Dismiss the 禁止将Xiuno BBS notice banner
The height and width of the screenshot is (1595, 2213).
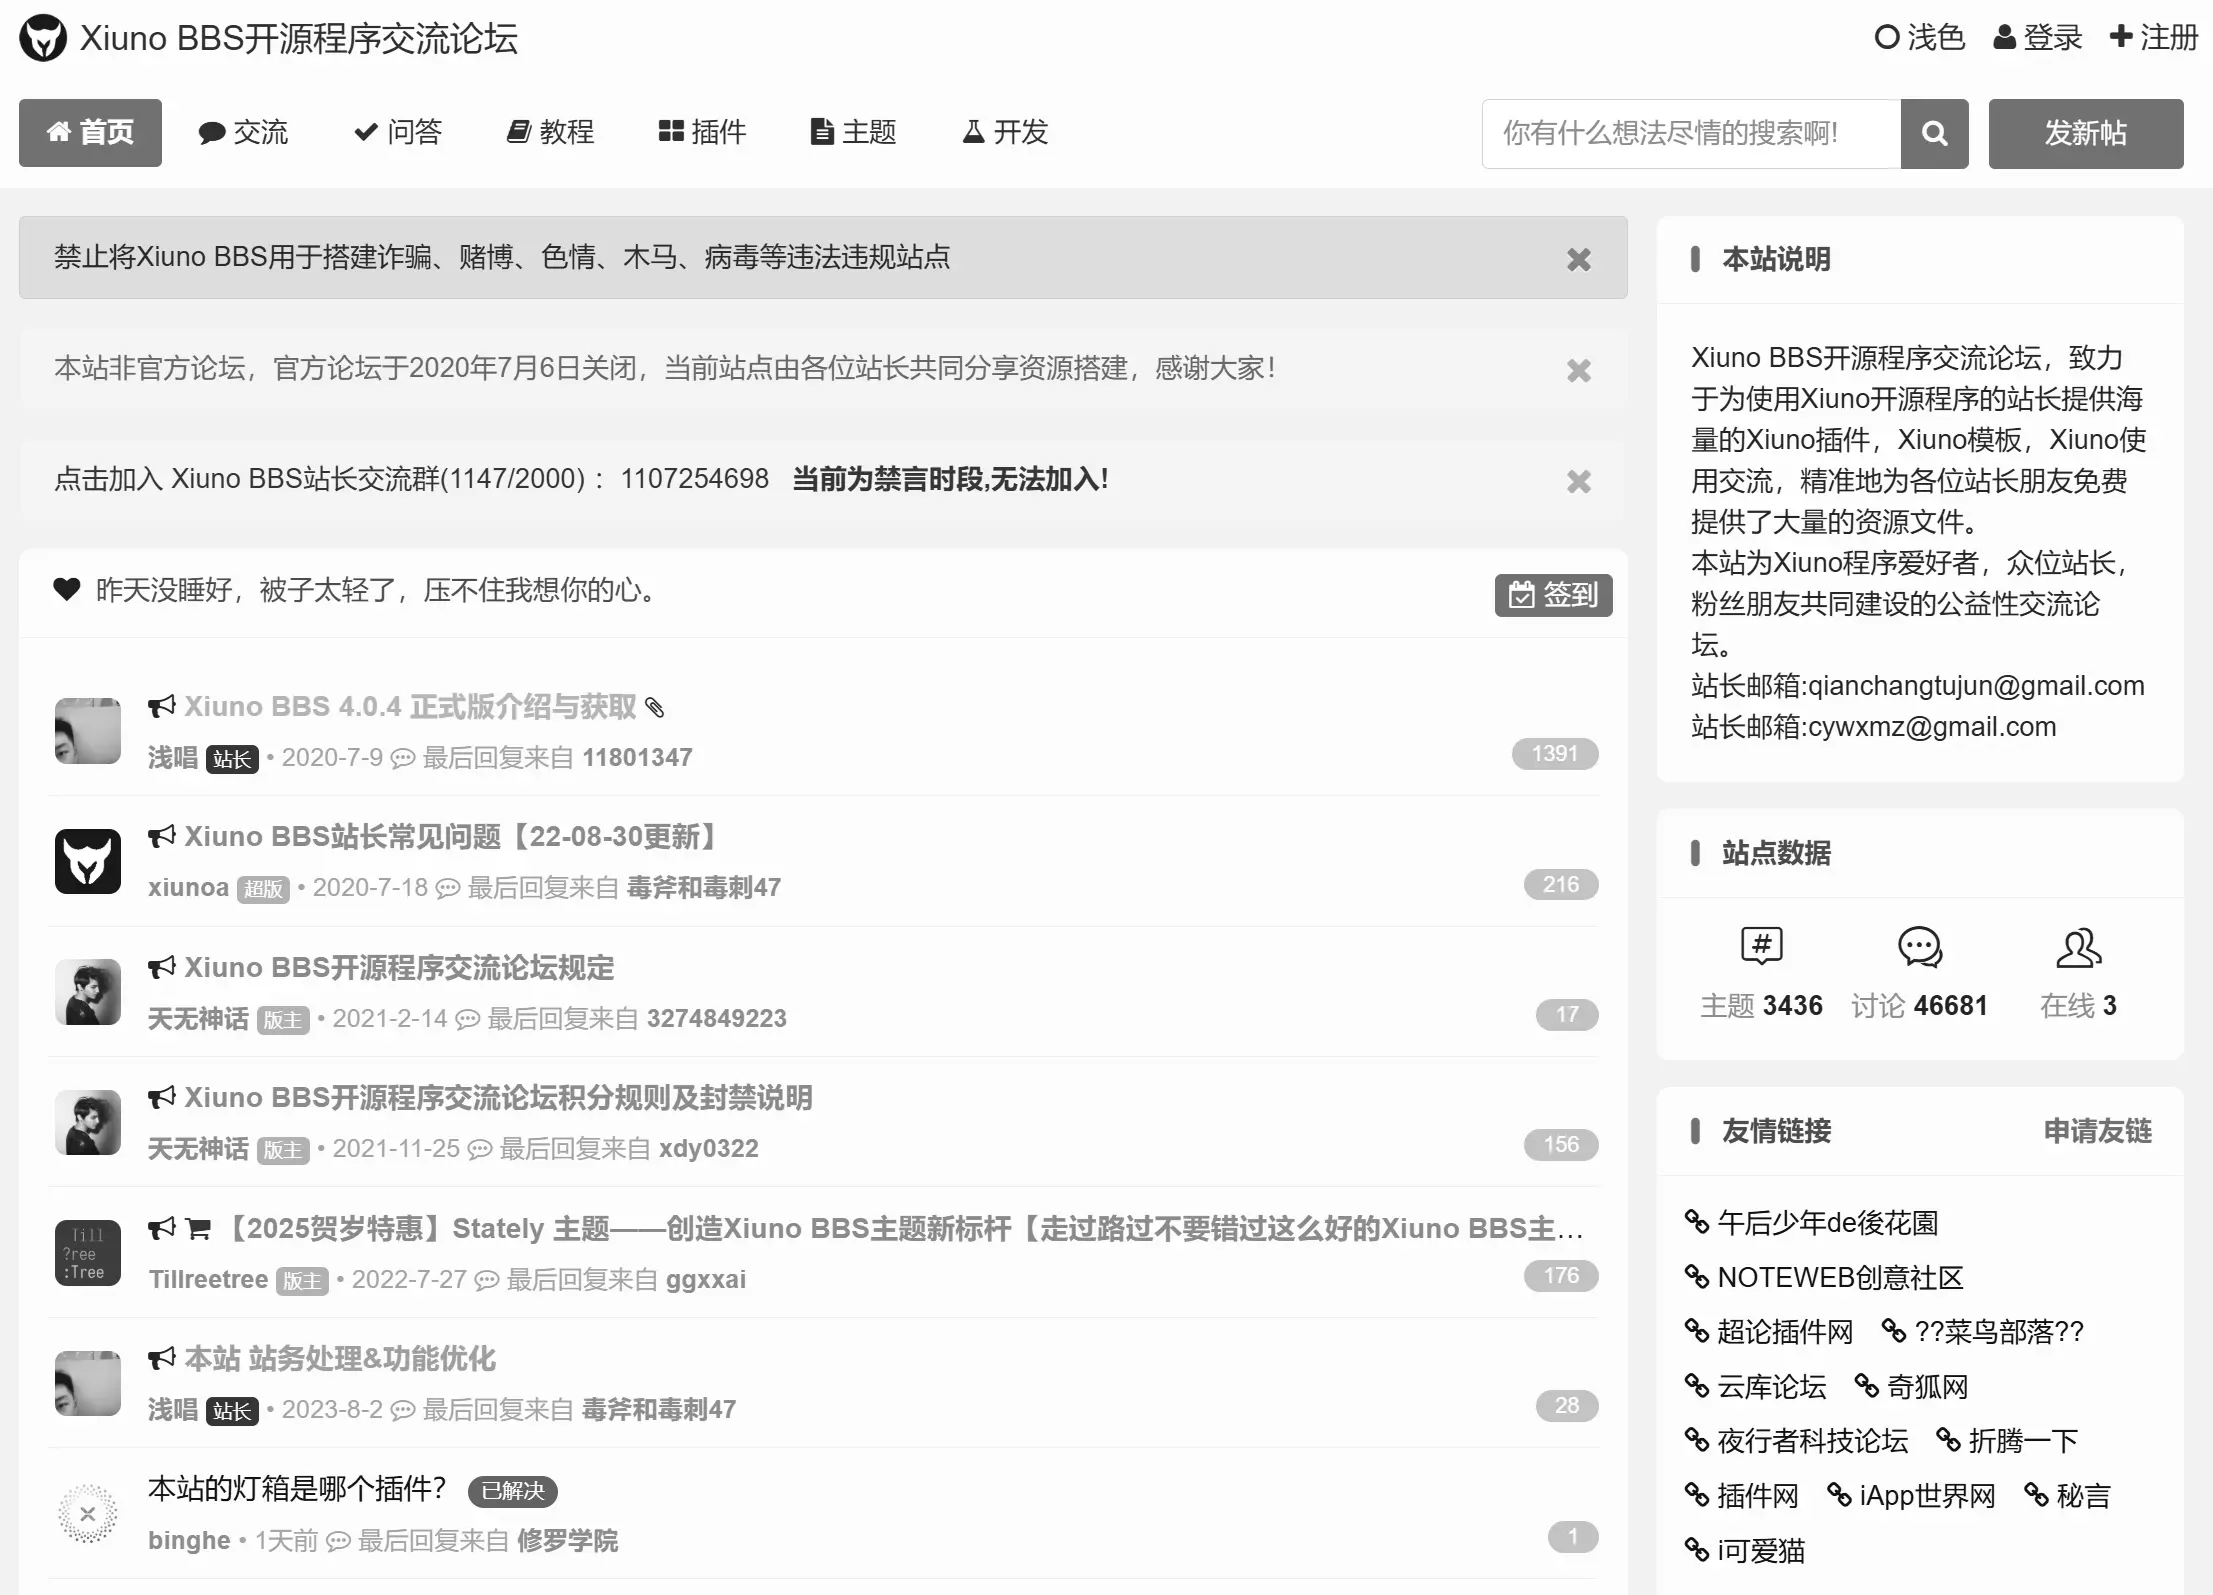[1578, 259]
